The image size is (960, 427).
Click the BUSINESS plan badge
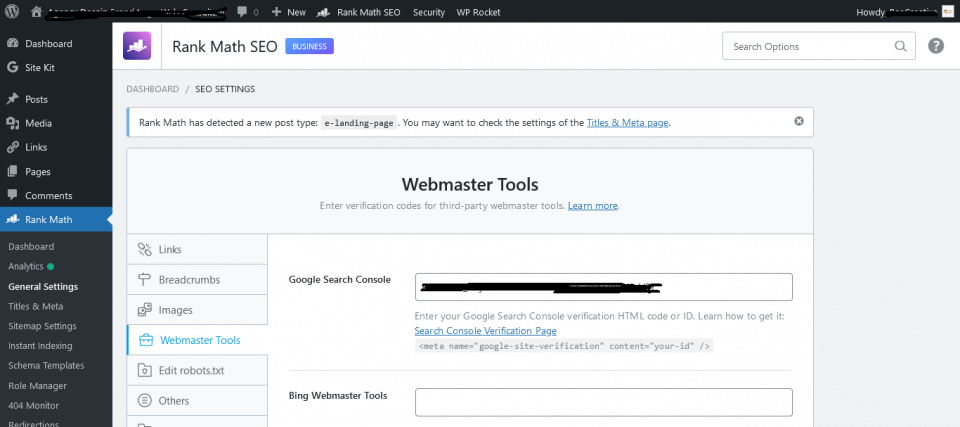(309, 47)
